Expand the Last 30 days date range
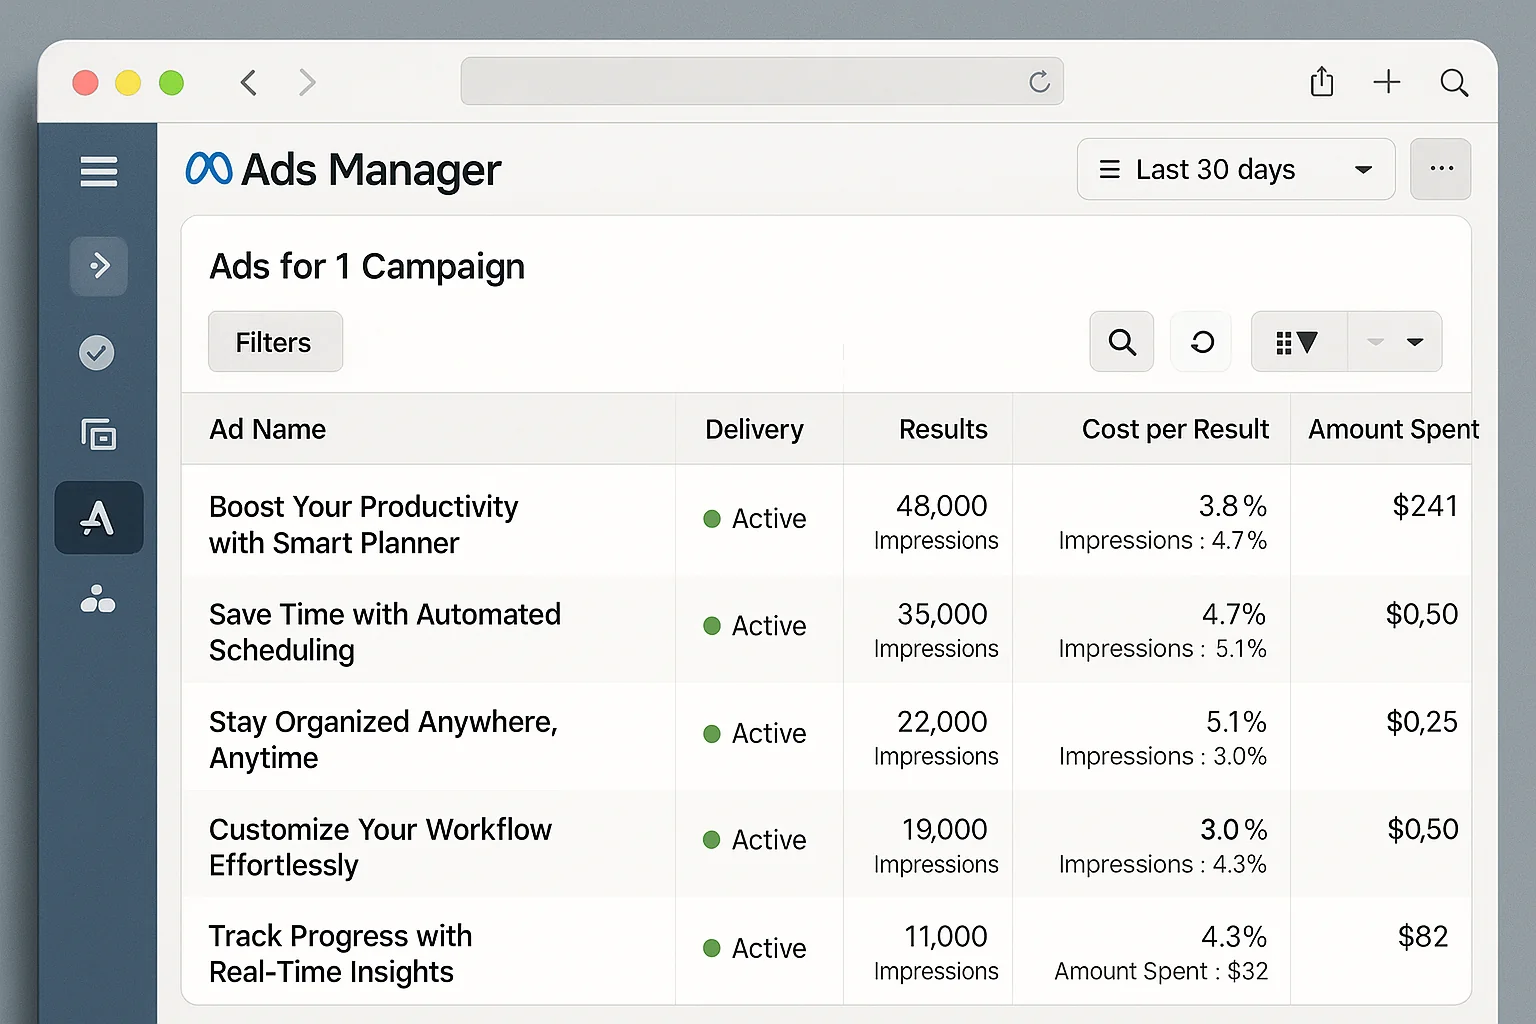 click(x=1235, y=170)
